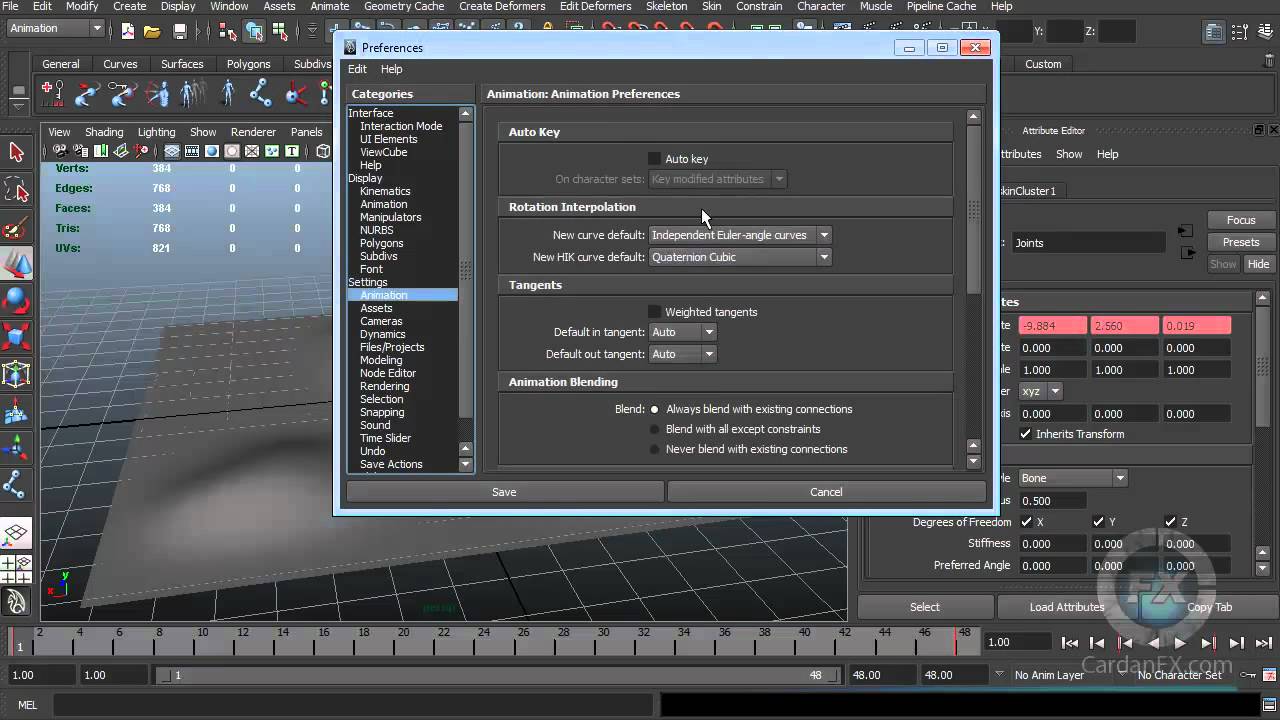This screenshot has width=1280, height=720.
Task: Open the Skeleton menu in main menu bar
Action: click(666, 6)
